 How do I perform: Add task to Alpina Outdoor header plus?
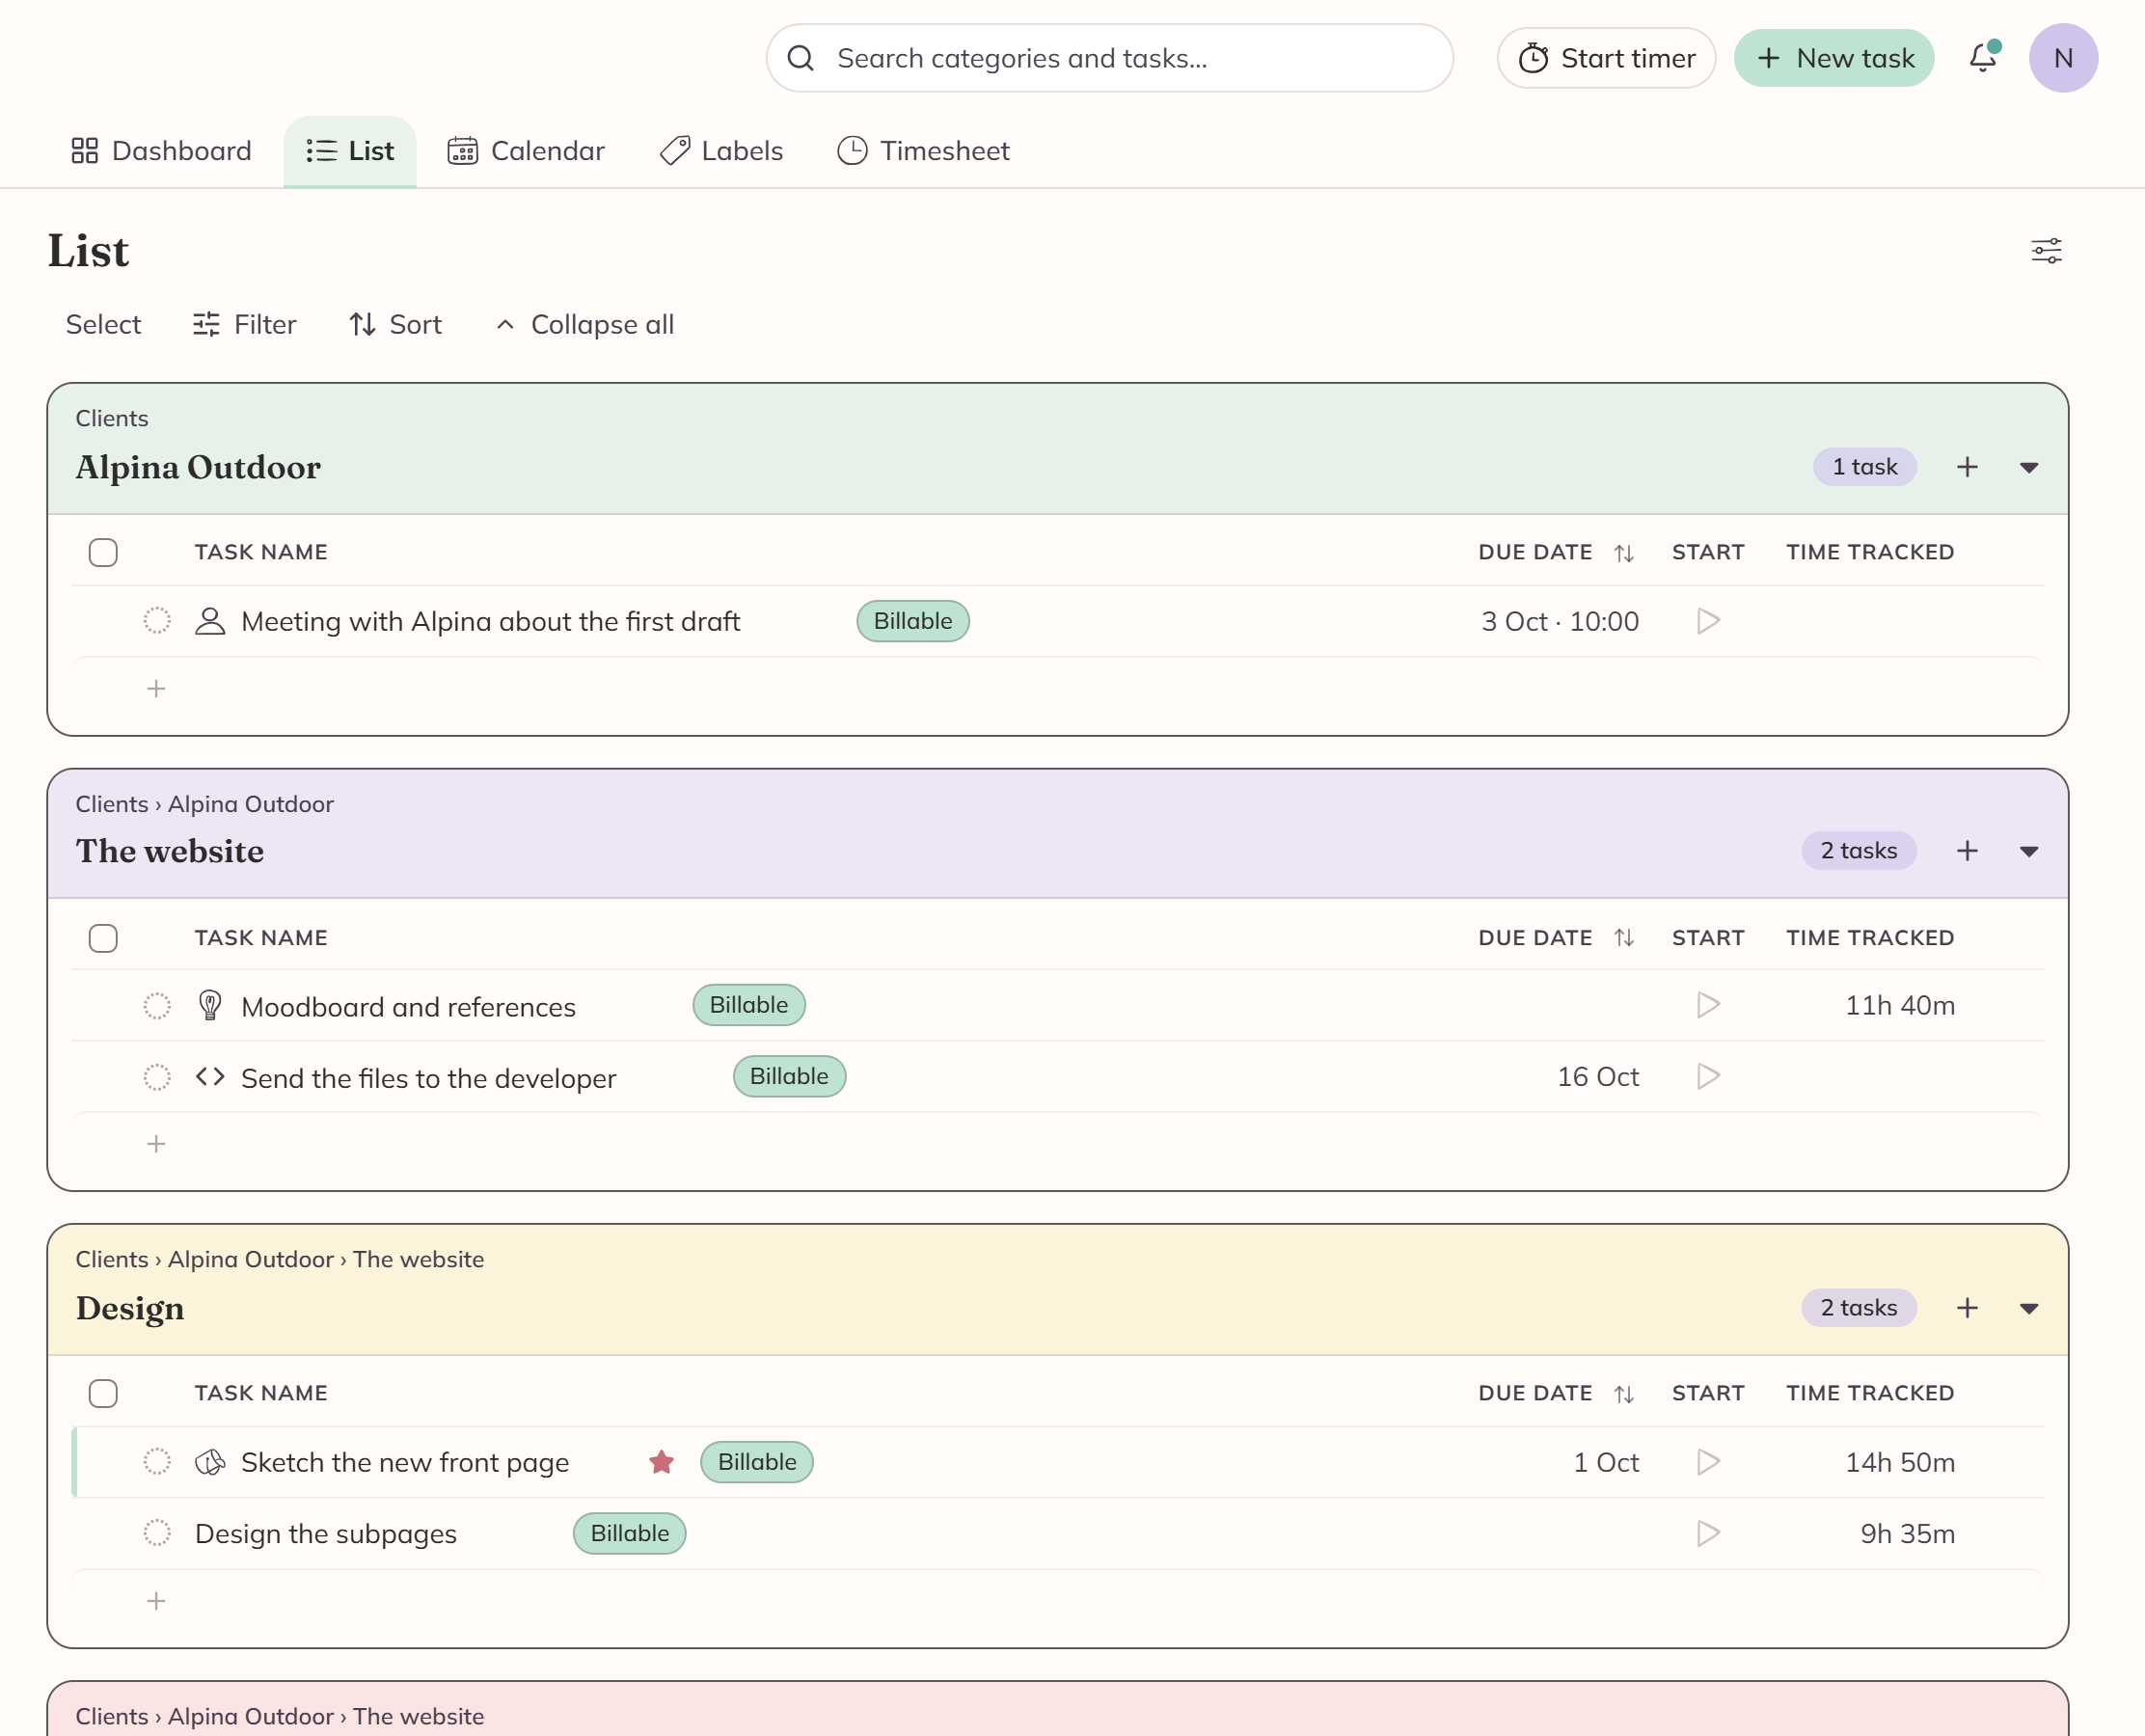click(1967, 467)
